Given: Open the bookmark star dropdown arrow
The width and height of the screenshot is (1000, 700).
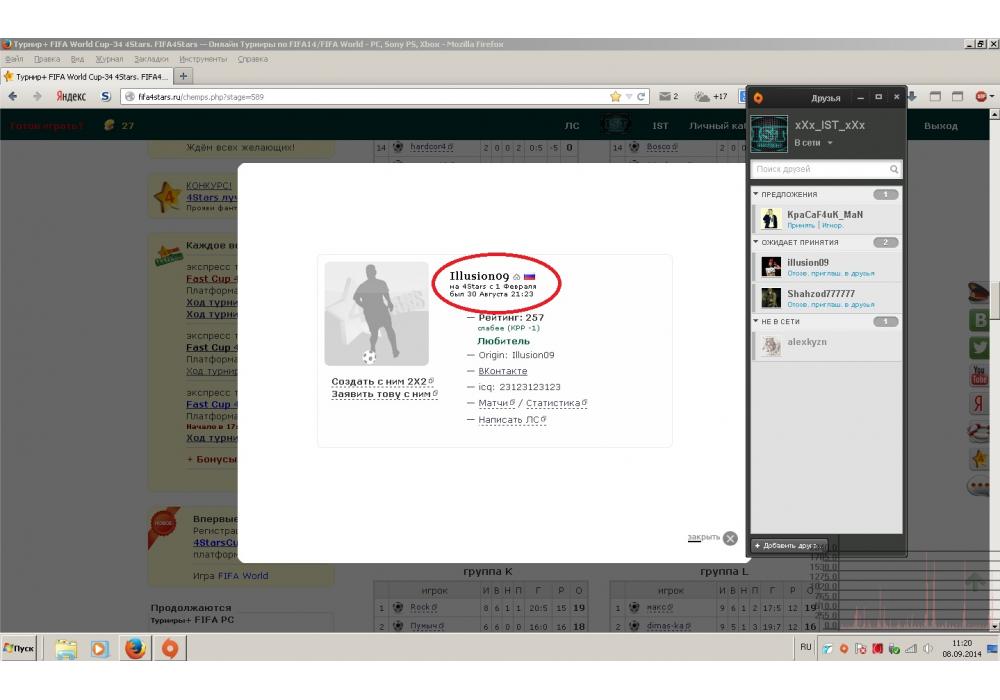Looking at the screenshot, I should pos(629,96).
